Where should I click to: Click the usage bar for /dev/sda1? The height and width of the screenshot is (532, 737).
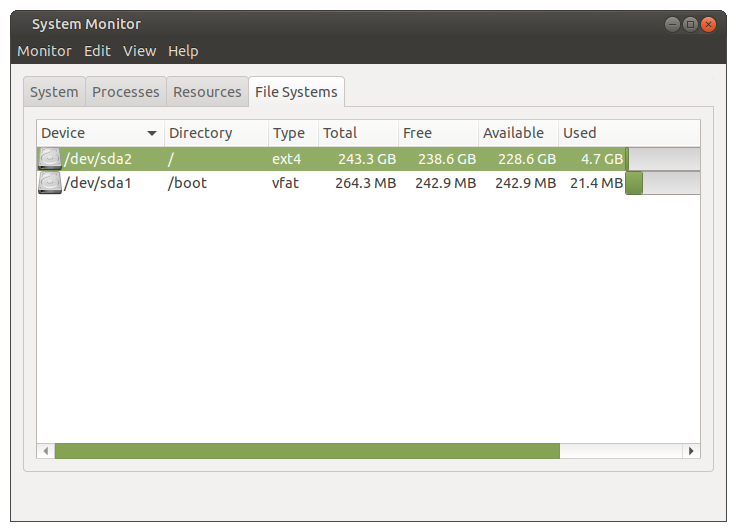pyautogui.click(x=663, y=183)
